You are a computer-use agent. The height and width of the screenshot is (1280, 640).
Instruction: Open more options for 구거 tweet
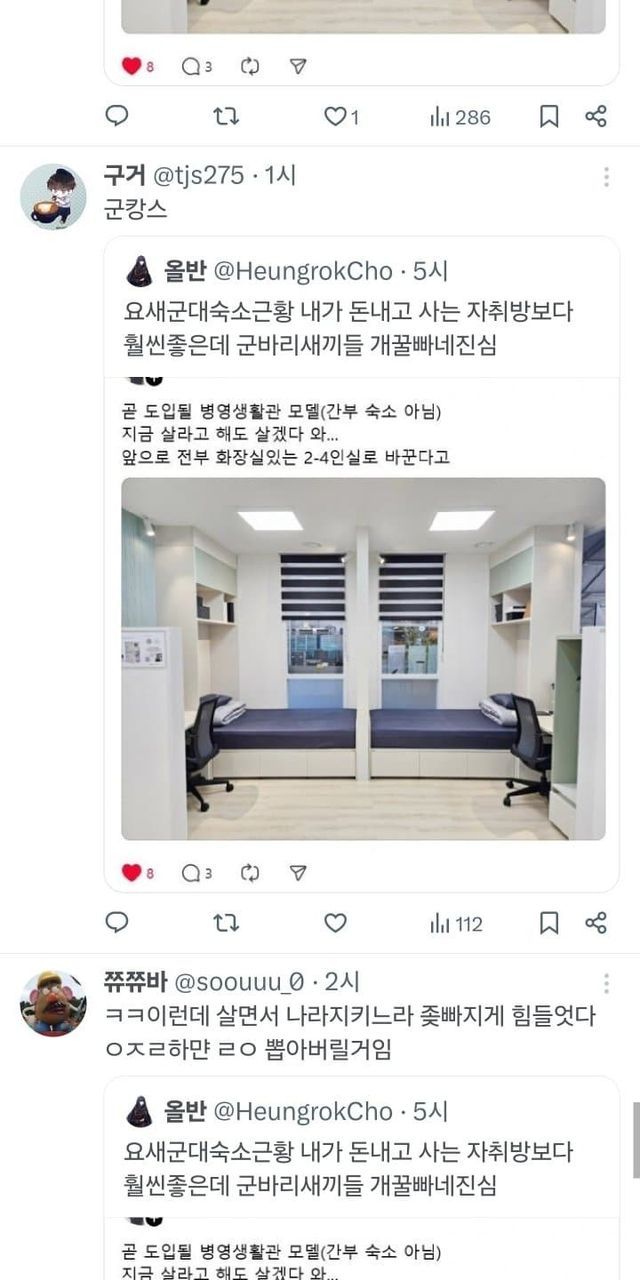(x=606, y=177)
